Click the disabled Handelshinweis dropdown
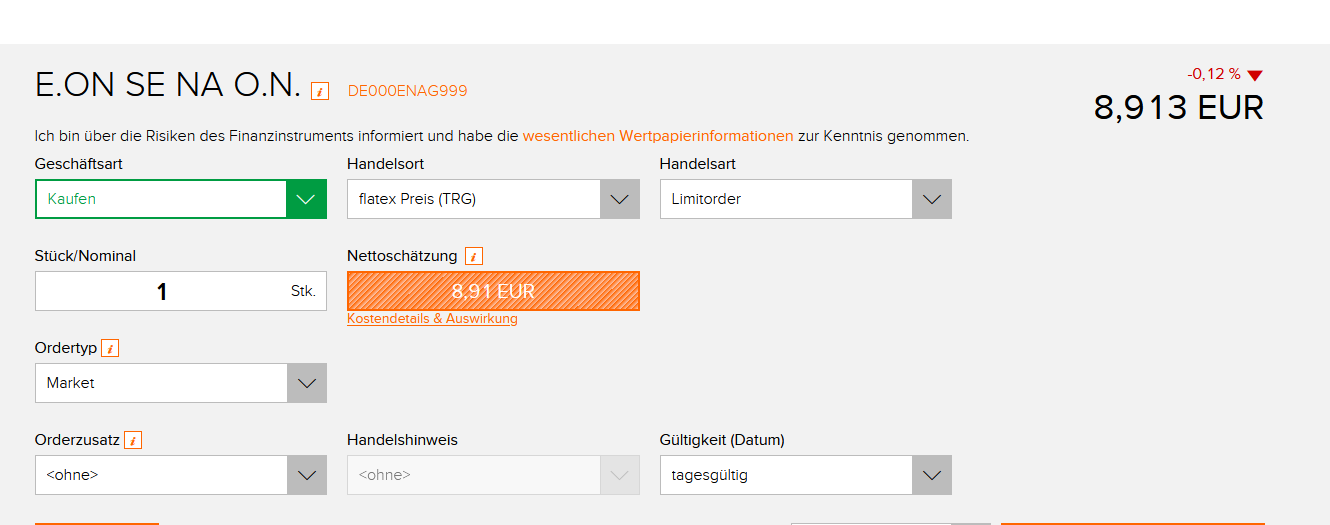1330x525 pixels. tap(493, 475)
